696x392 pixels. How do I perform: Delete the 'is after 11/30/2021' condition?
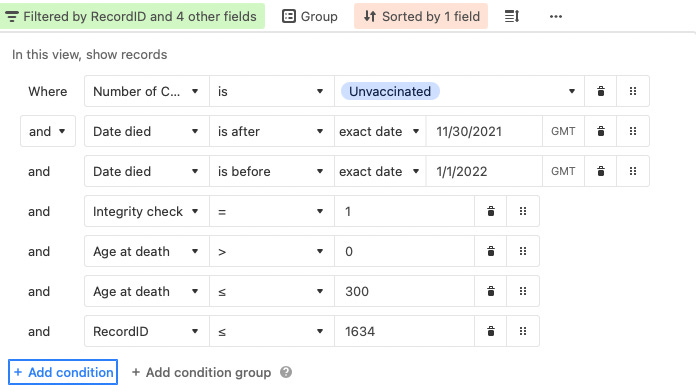pyautogui.click(x=601, y=131)
